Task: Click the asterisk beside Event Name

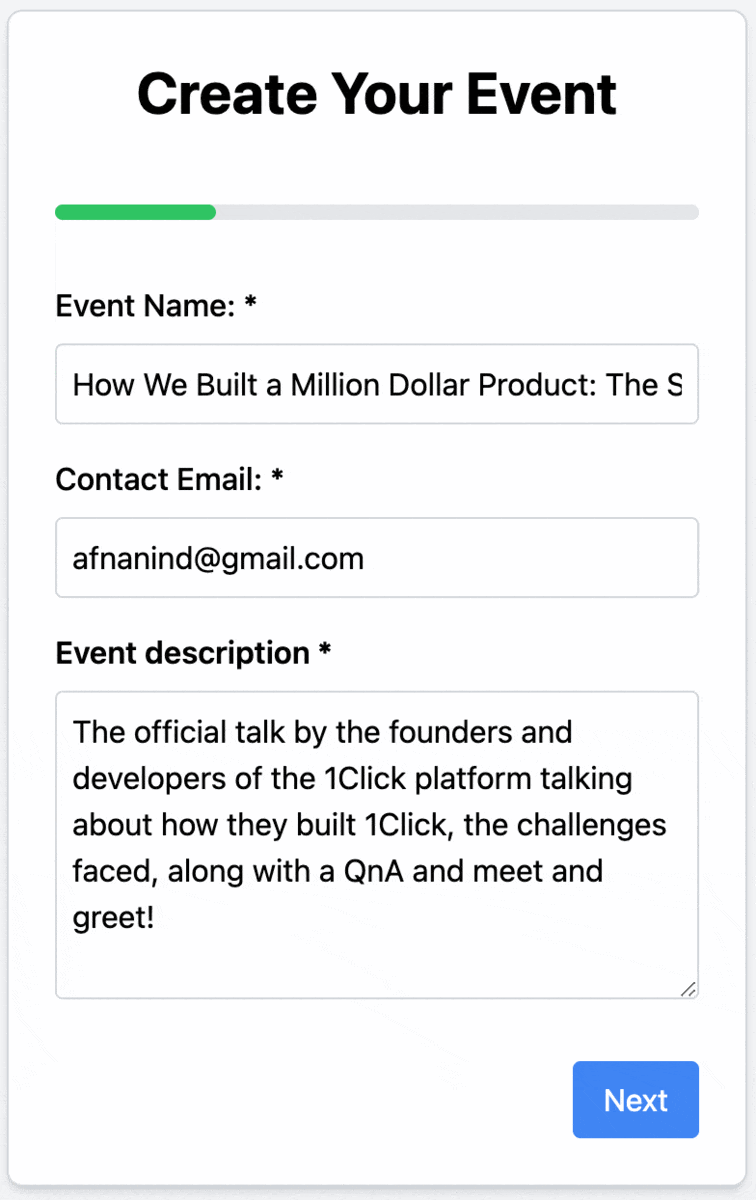Action: pyautogui.click(x=250, y=304)
